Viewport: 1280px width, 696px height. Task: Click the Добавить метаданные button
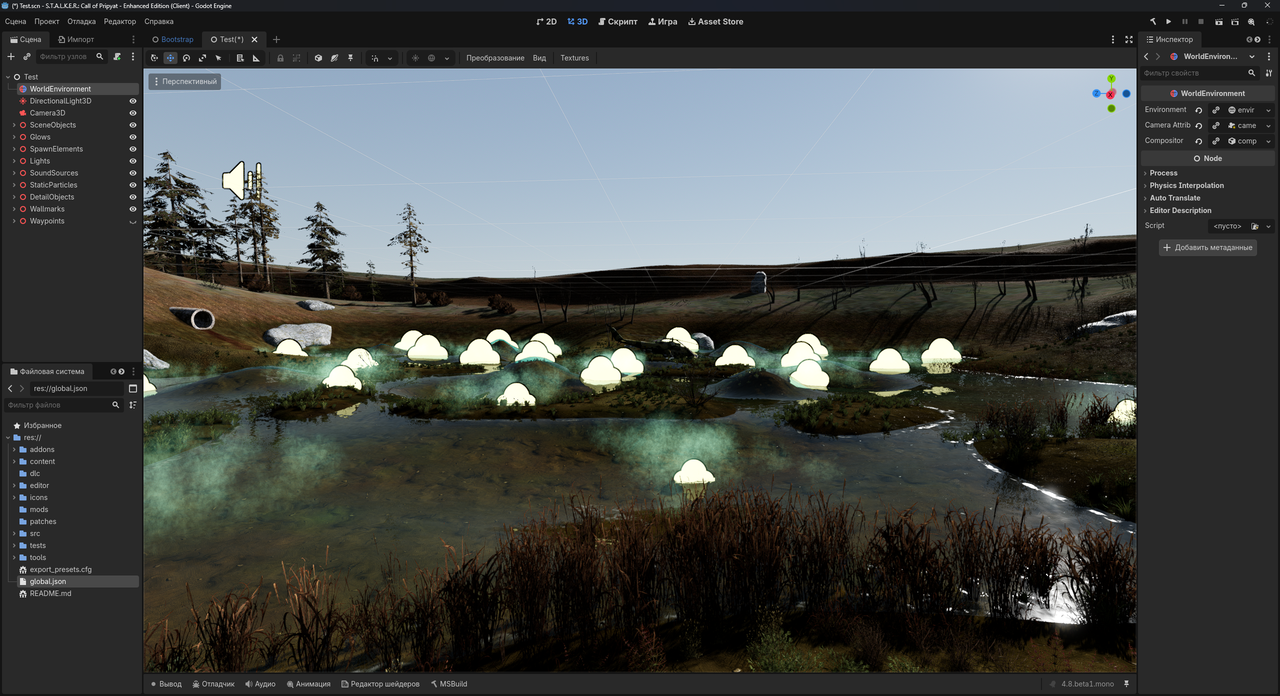[1208, 247]
